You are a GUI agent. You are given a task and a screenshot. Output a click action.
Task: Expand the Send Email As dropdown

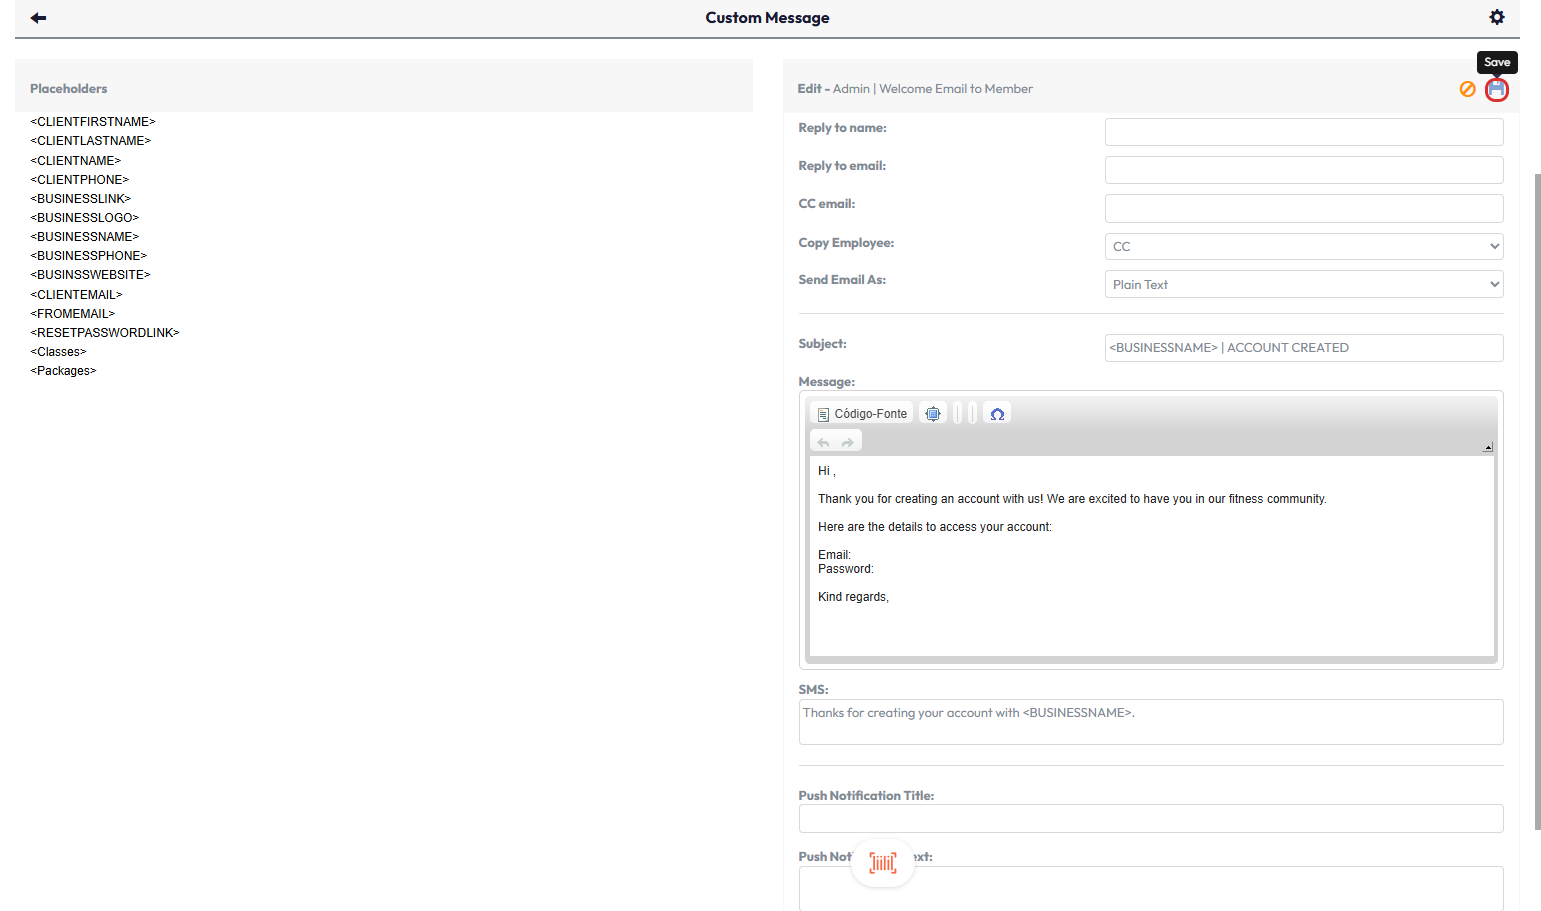click(x=1303, y=284)
